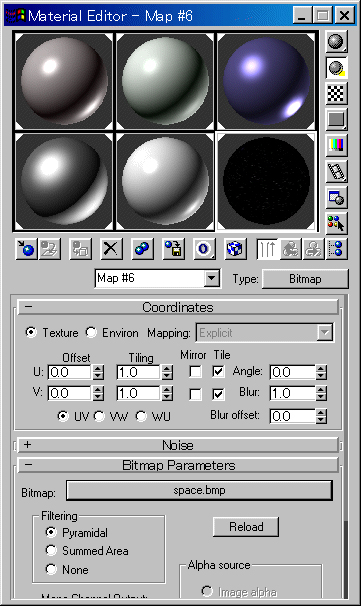
Task: Uncheck the U Tile checkbox
Action: (x=218, y=372)
